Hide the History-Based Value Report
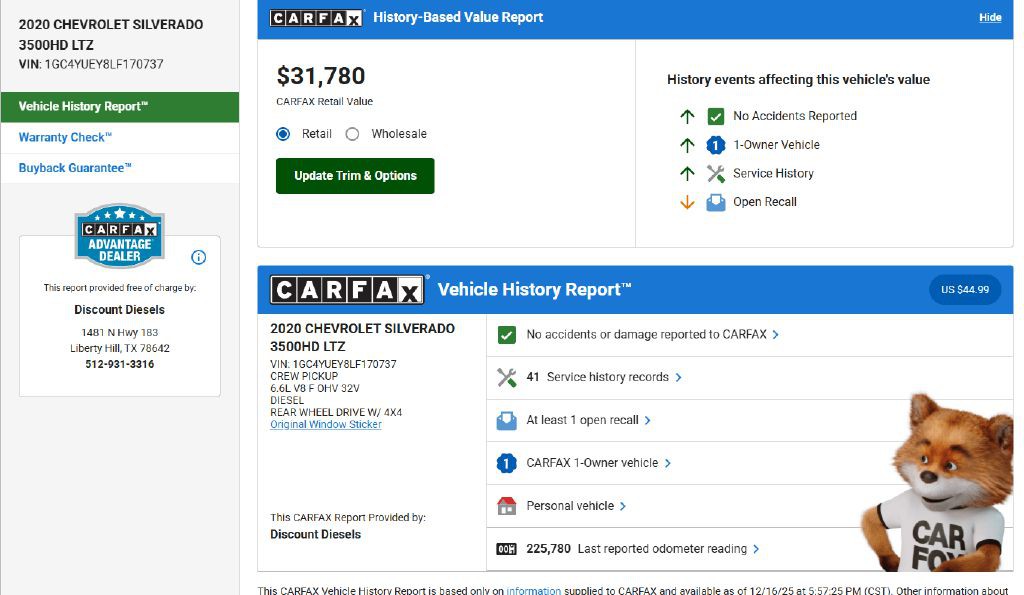 click(x=989, y=18)
